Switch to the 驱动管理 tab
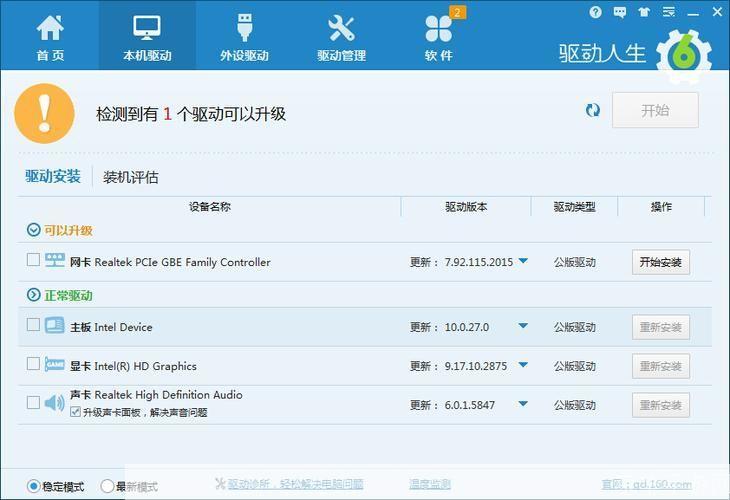The width and height of the screenshot is (730, 500). pyautogui.click(x=341, y=38)
